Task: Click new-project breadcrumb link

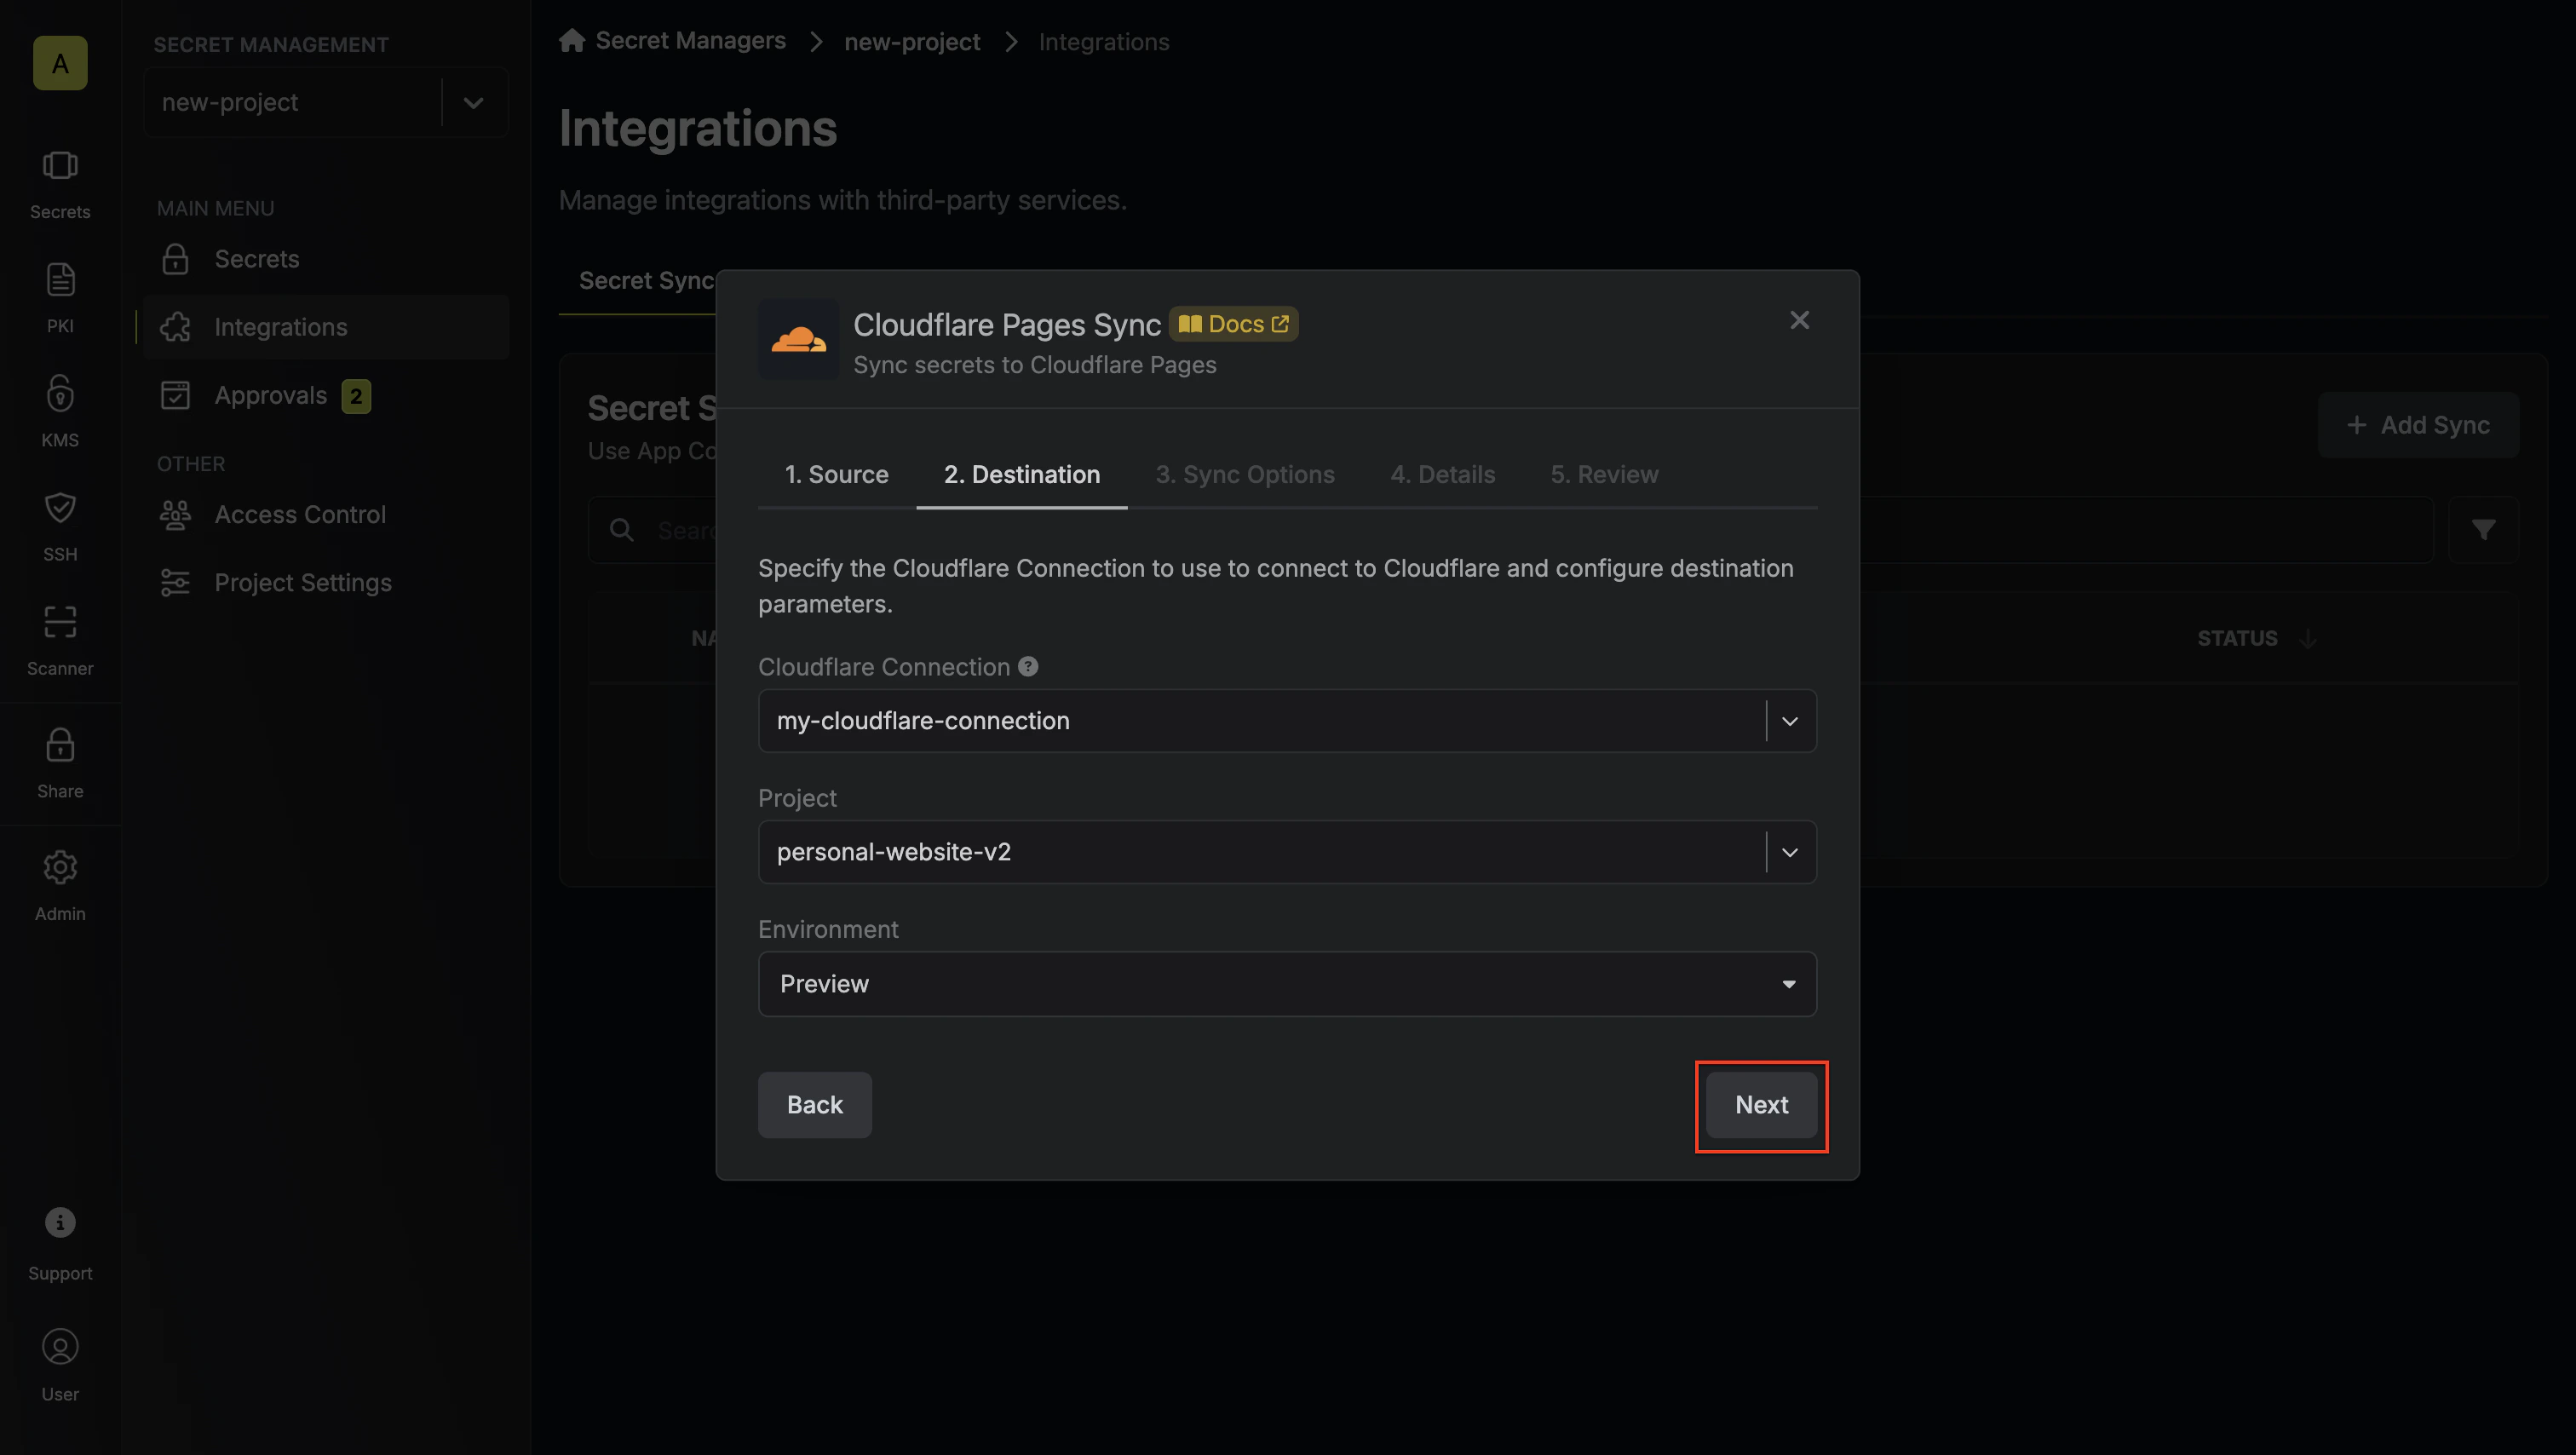Action: pos(912,42)
